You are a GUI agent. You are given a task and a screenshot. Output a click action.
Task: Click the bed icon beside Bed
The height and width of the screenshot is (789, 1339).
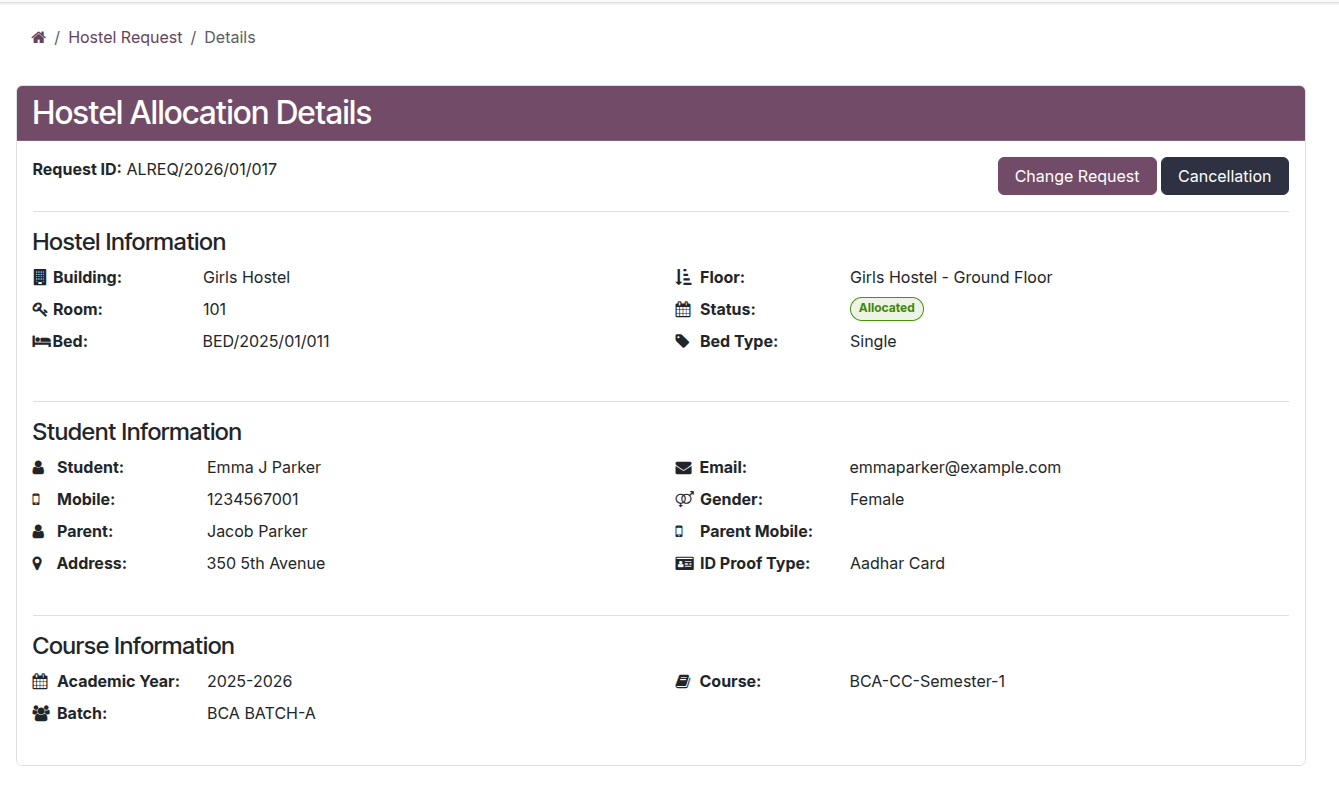[42, 342]
